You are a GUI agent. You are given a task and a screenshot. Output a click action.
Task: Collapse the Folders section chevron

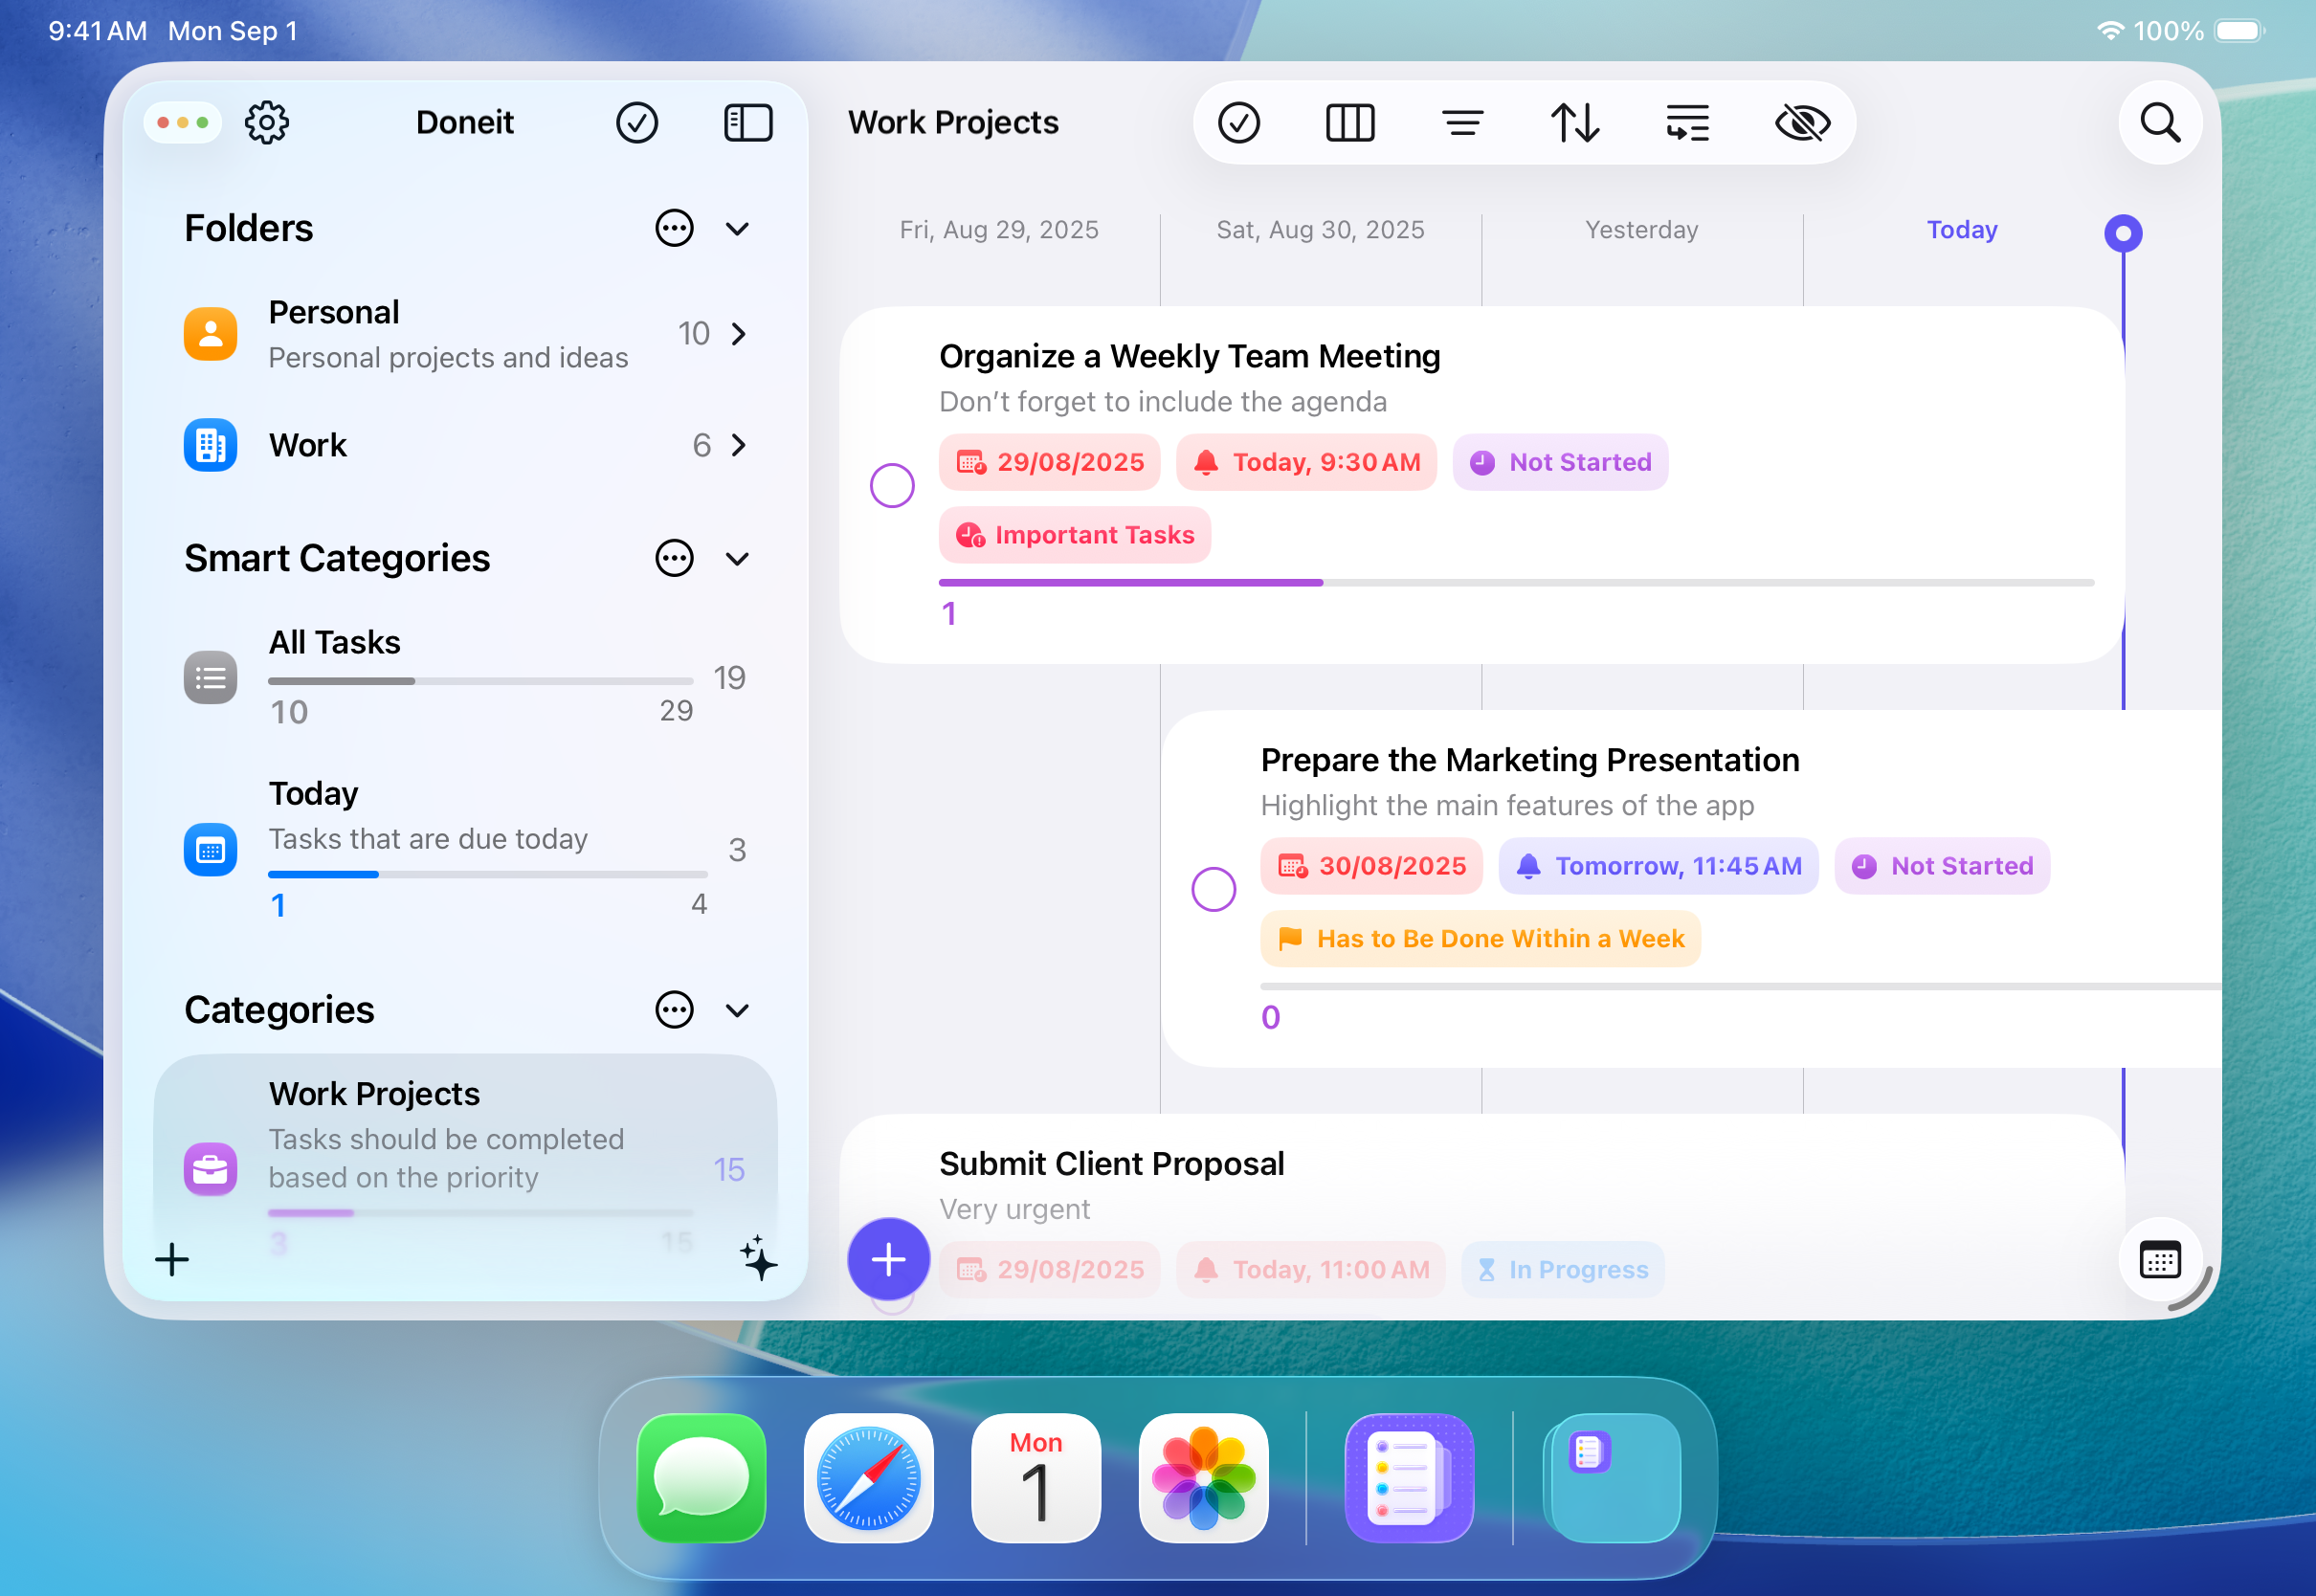tap(738, 229)
